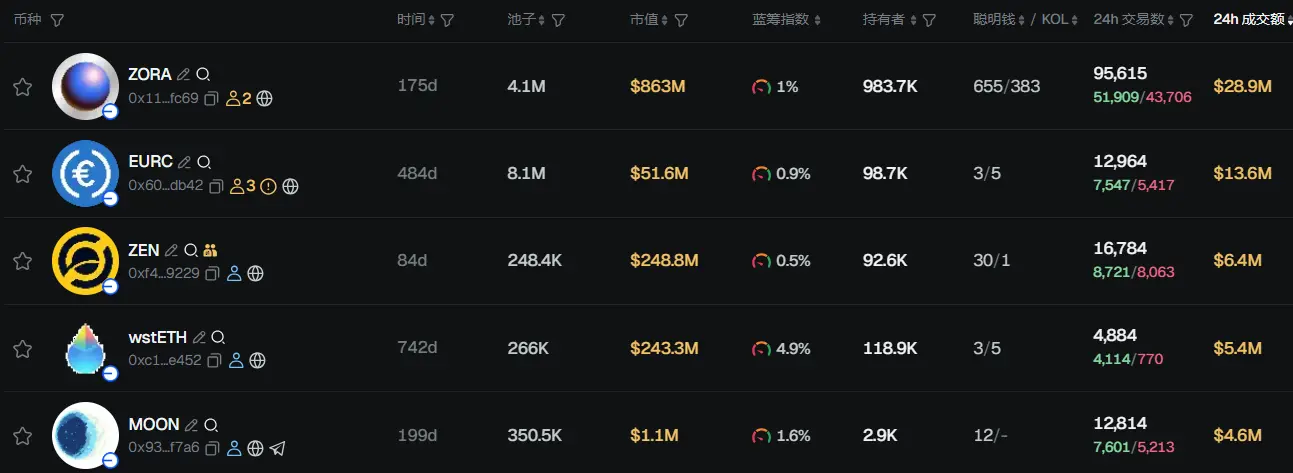Image resolution: width=1293 pixels, height=473 pixels.
Task: Click the search icon beside wstETH
Action: [x=218, y=337]
